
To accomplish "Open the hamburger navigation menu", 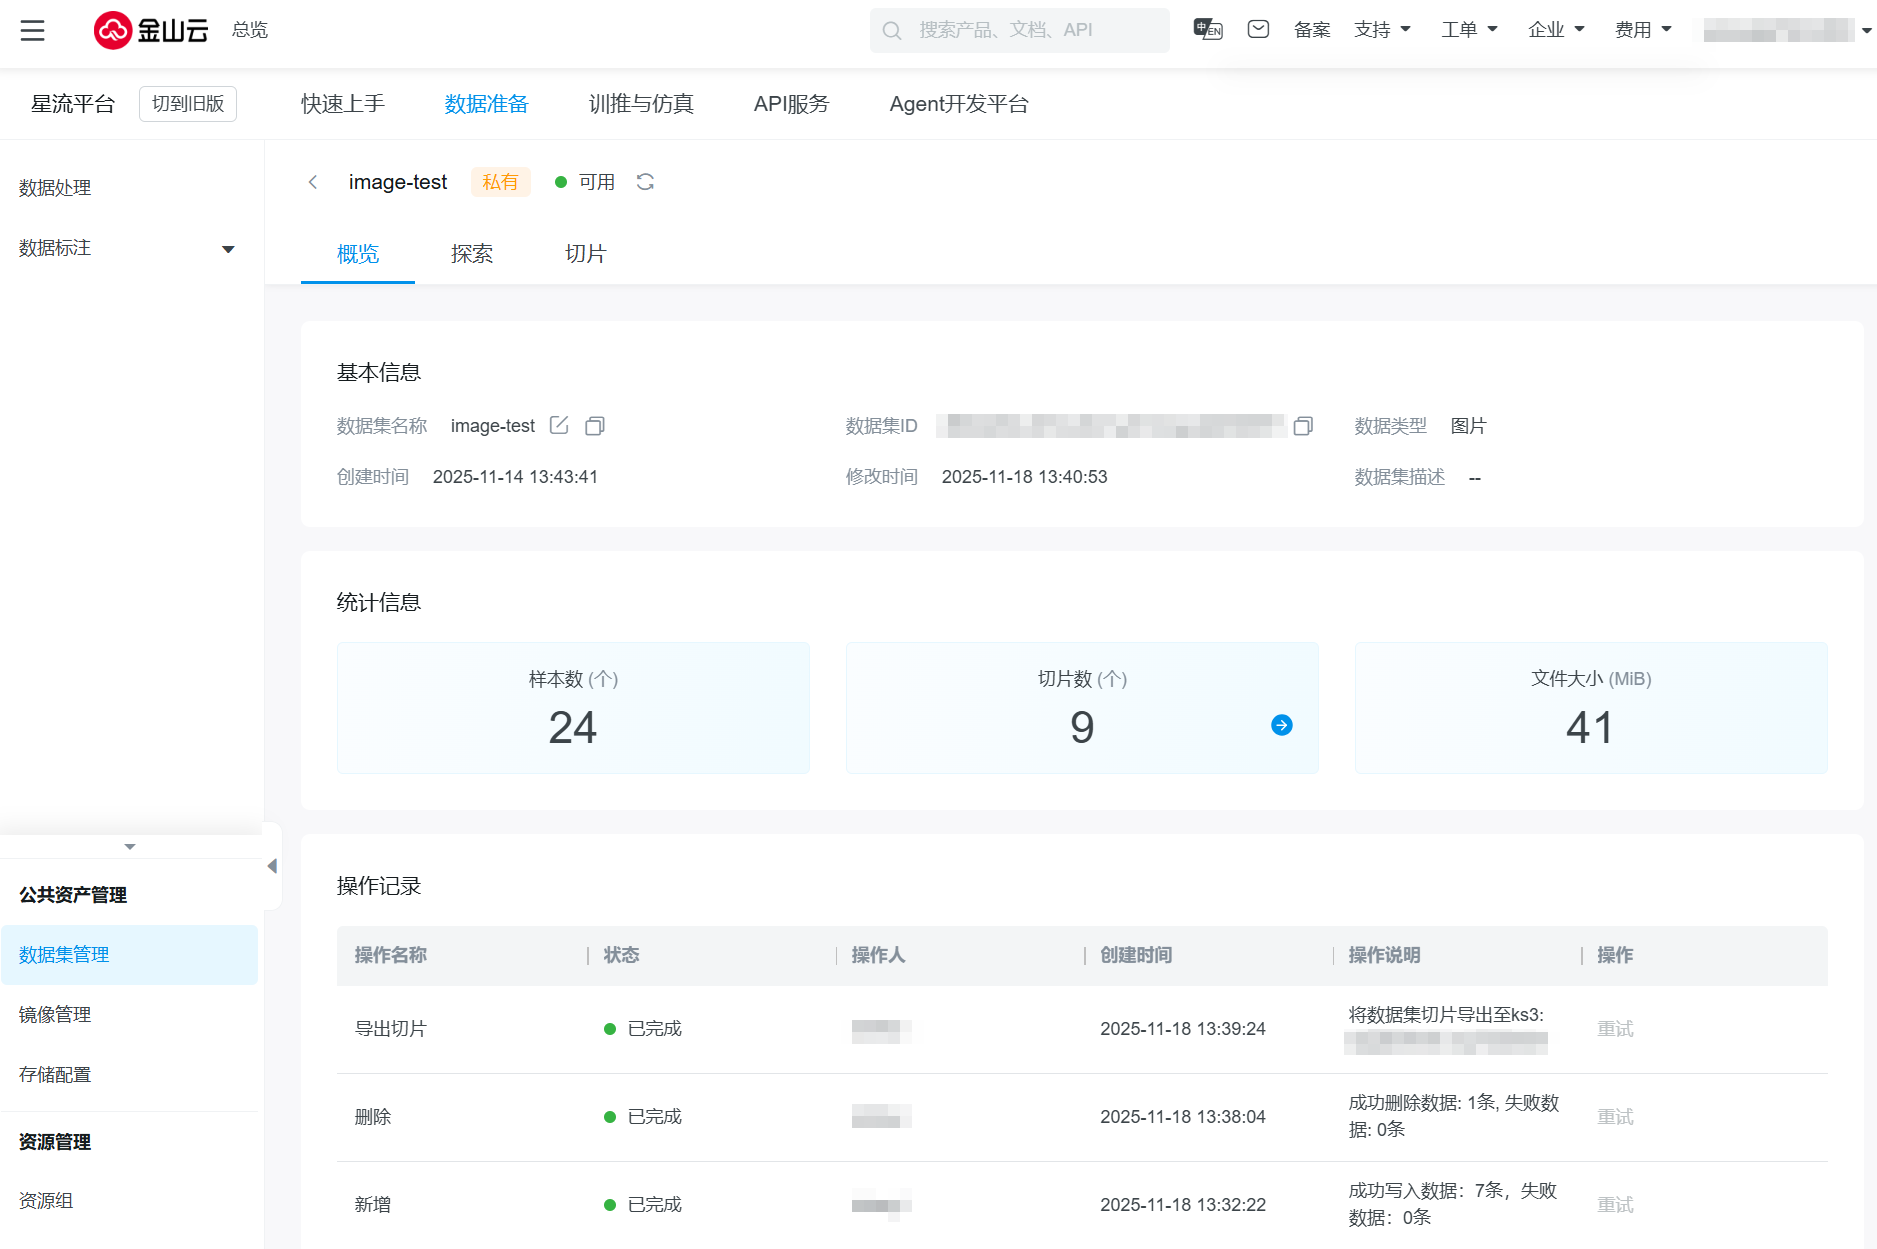I will 32,30.
